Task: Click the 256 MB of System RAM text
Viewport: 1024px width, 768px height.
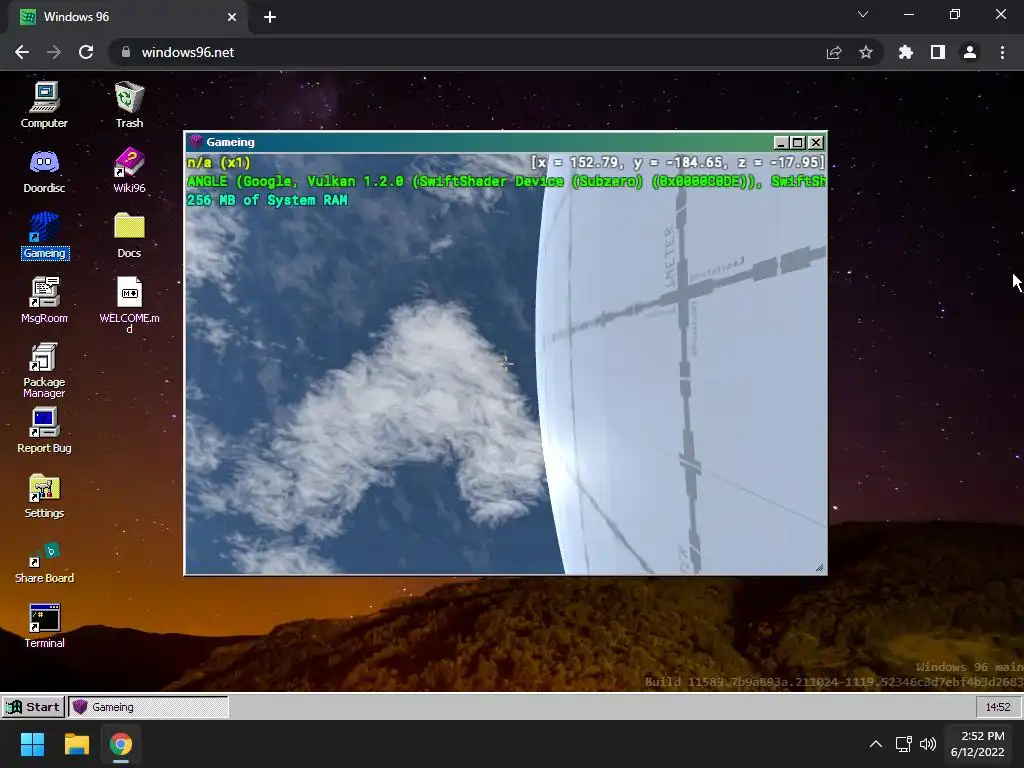Action: 267,200
